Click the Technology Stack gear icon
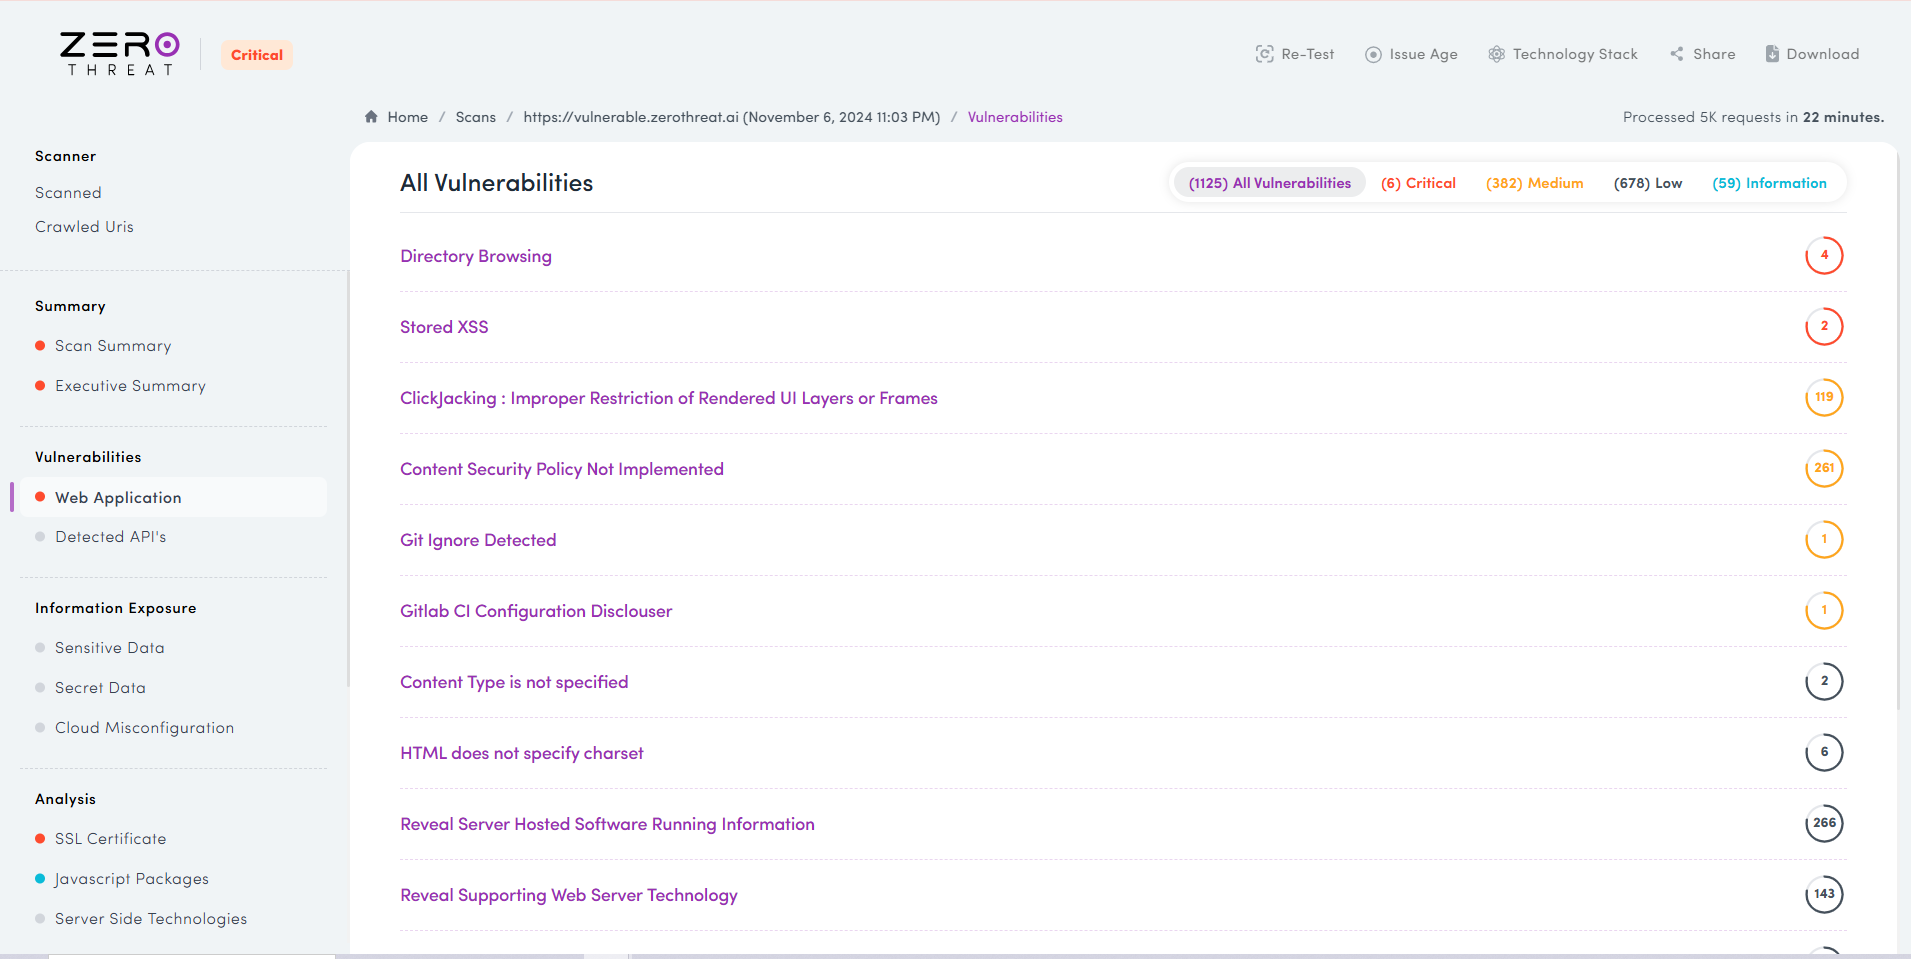This screenshot has width=1911, height=959. pos(1496,54)
